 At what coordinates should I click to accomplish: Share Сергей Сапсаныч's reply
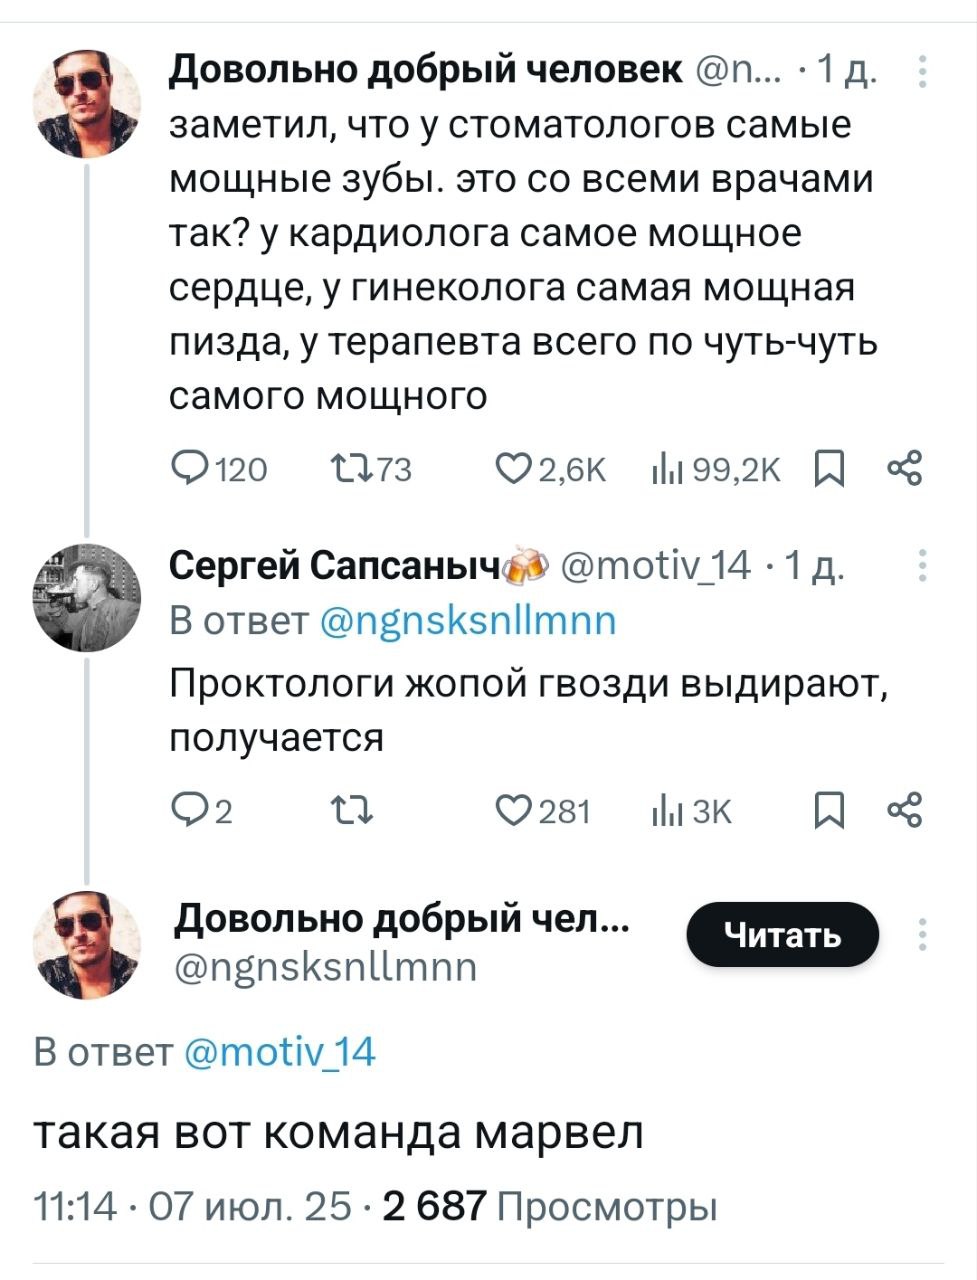[x=904, y=810]
